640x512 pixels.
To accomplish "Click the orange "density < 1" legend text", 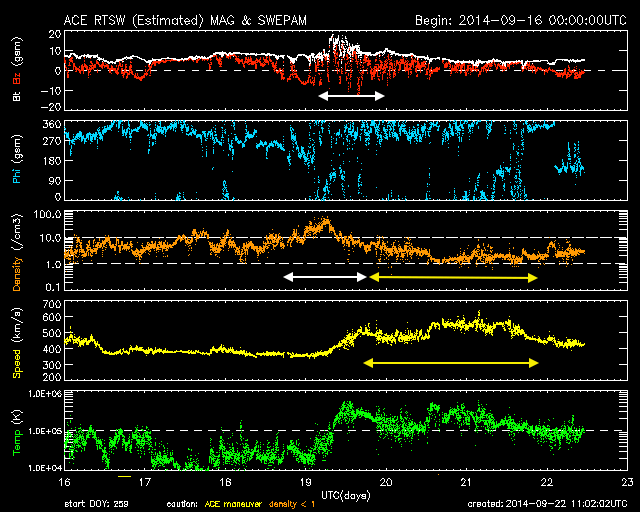I will [x=292, y=504].
